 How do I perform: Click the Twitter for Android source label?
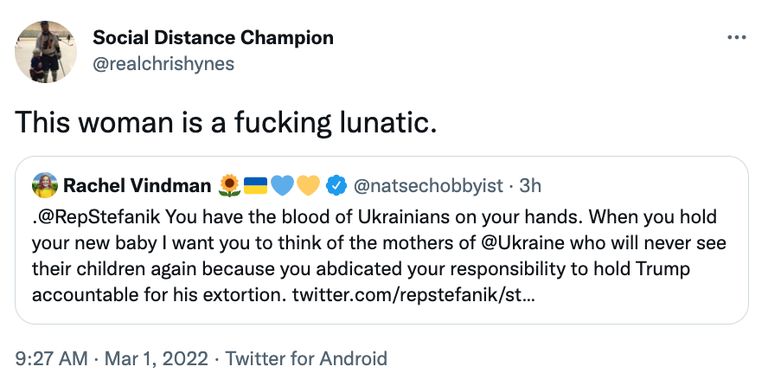coord(306,359)
